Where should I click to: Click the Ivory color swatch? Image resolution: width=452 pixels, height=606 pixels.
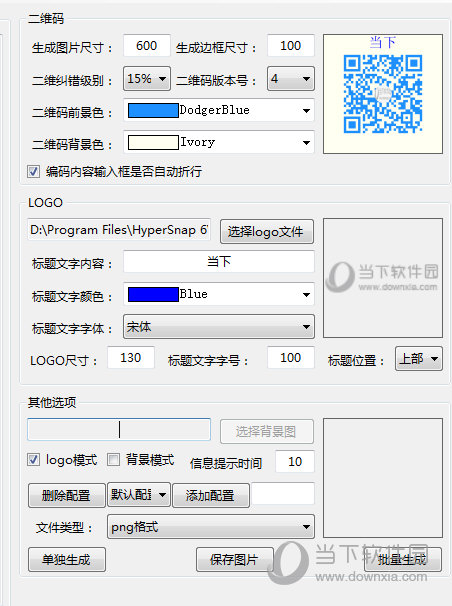pos(153,142)
